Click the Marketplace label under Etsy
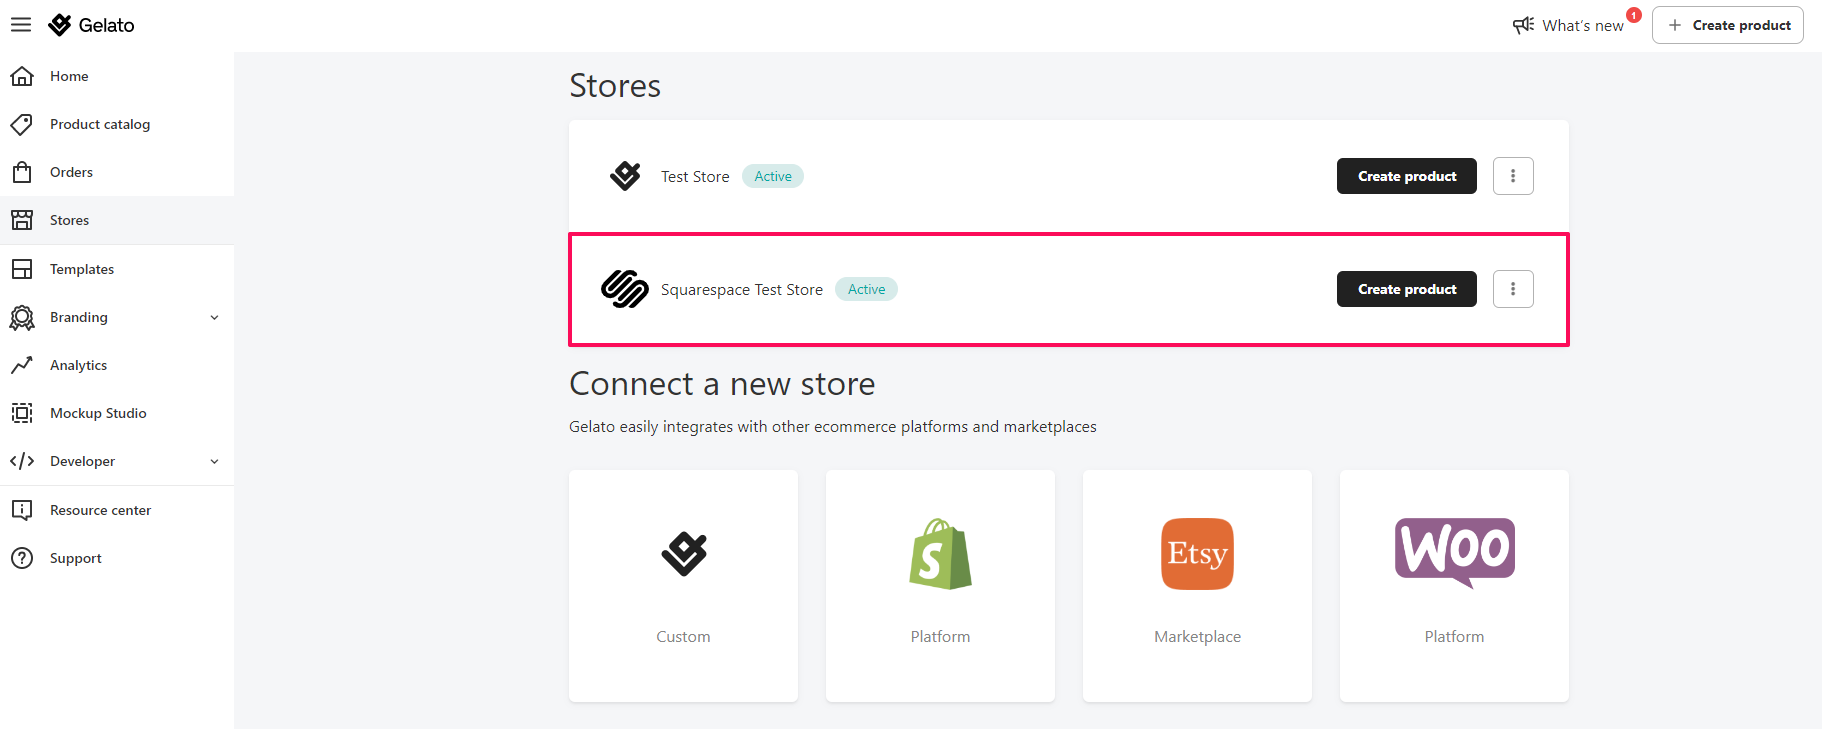The image size is (1822, 729). pos(1197,636)
